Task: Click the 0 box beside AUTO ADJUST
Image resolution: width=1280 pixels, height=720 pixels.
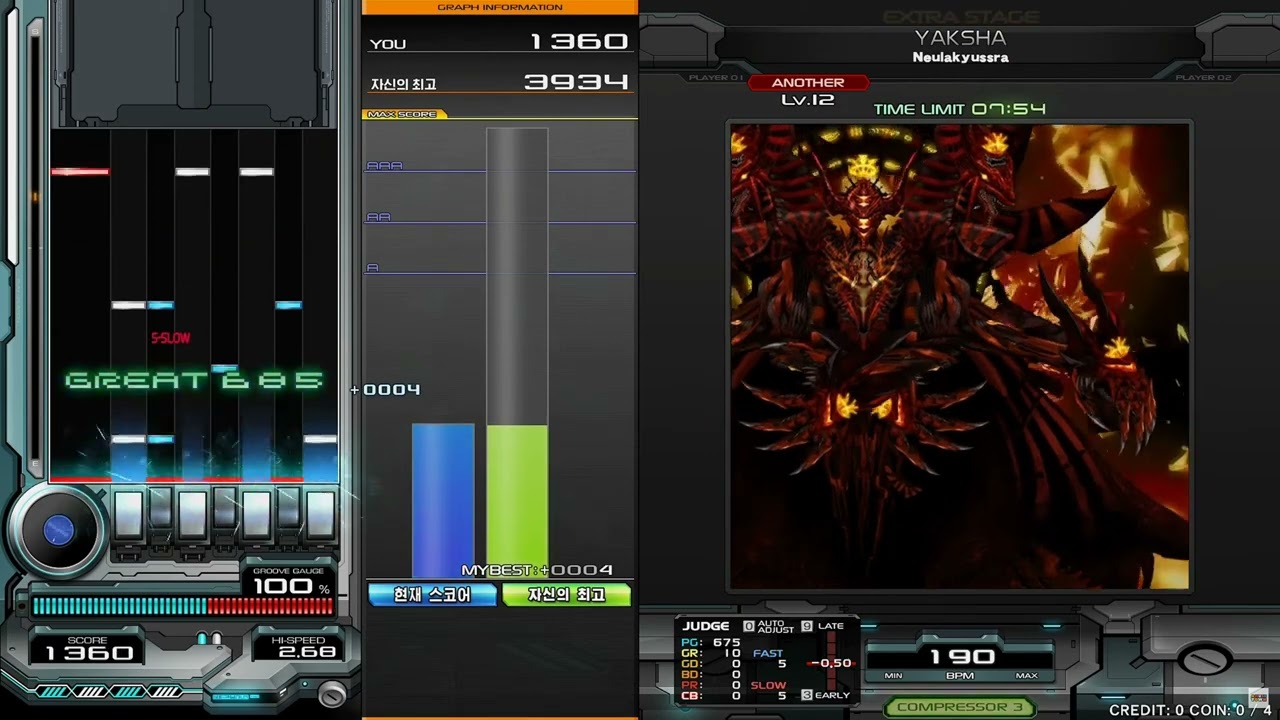Action: (x=748, y=626)
